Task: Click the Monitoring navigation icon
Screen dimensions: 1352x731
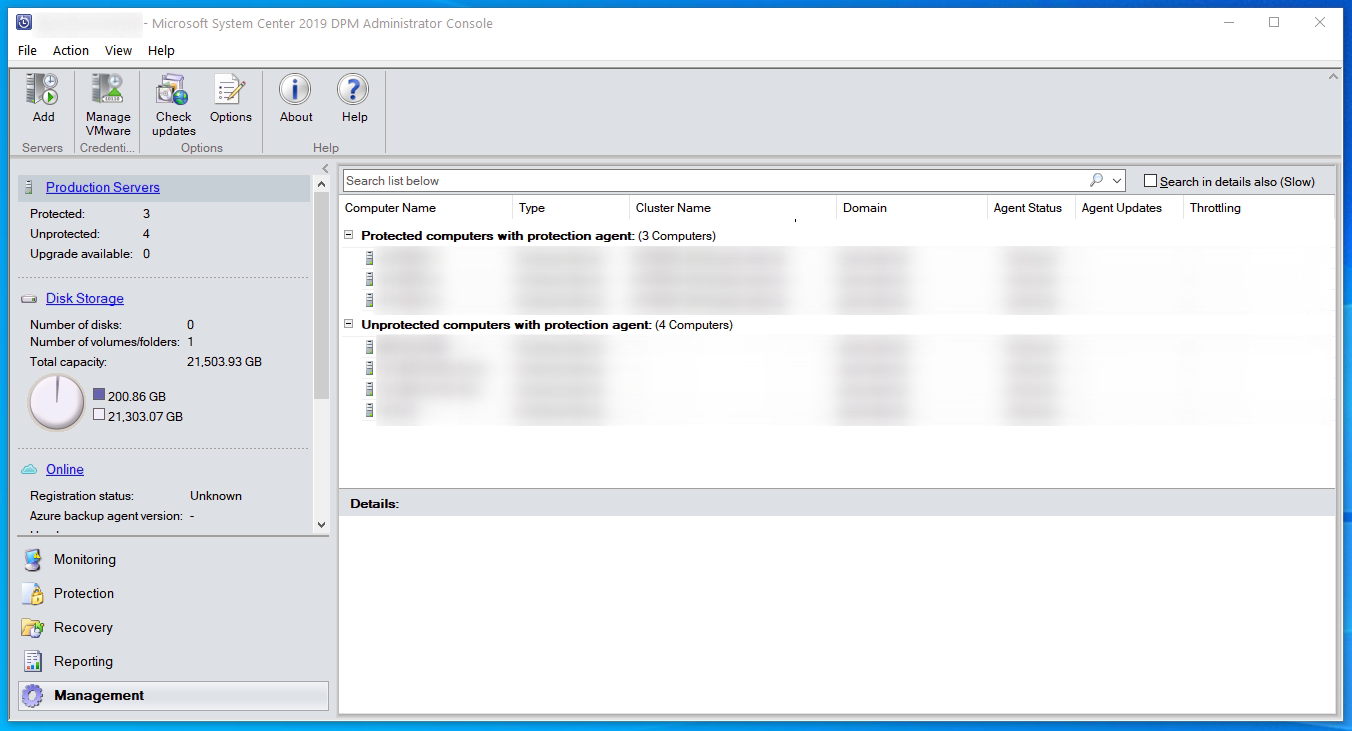Action: pos(33,560)
